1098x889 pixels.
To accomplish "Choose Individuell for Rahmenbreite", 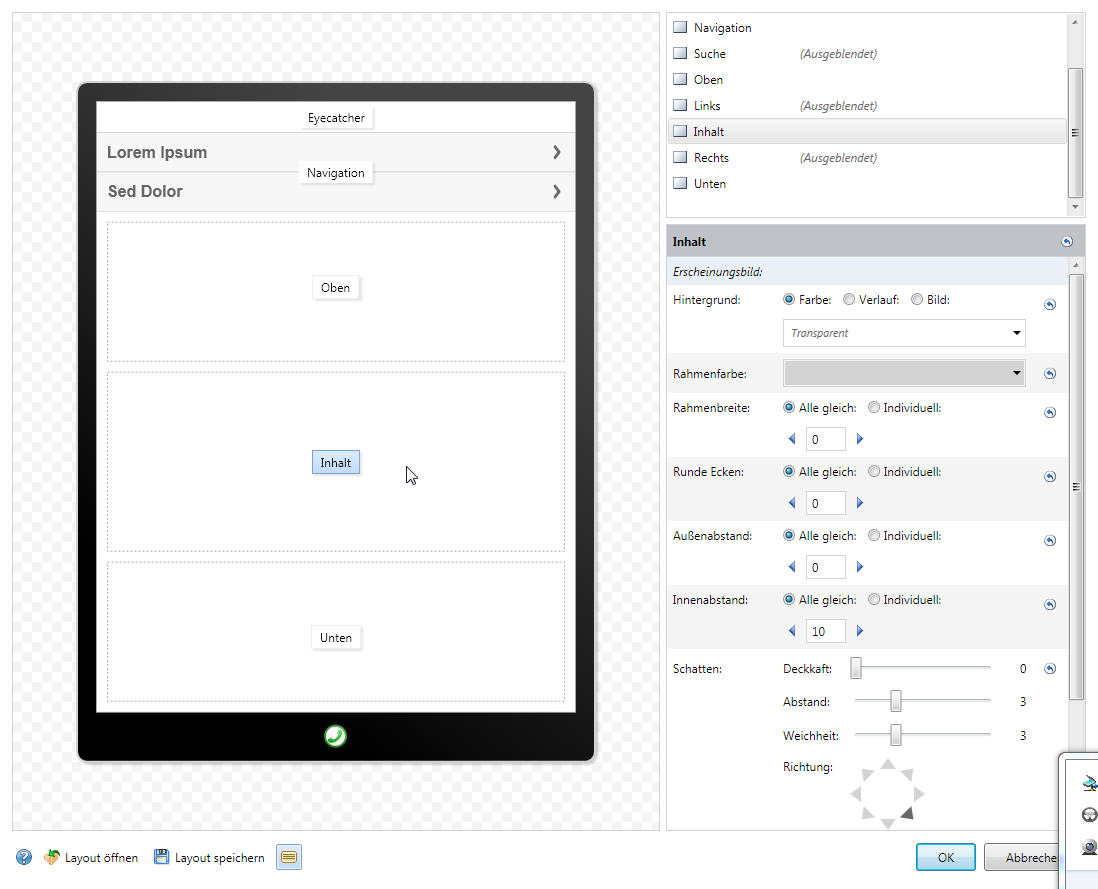I will [874, 408].
